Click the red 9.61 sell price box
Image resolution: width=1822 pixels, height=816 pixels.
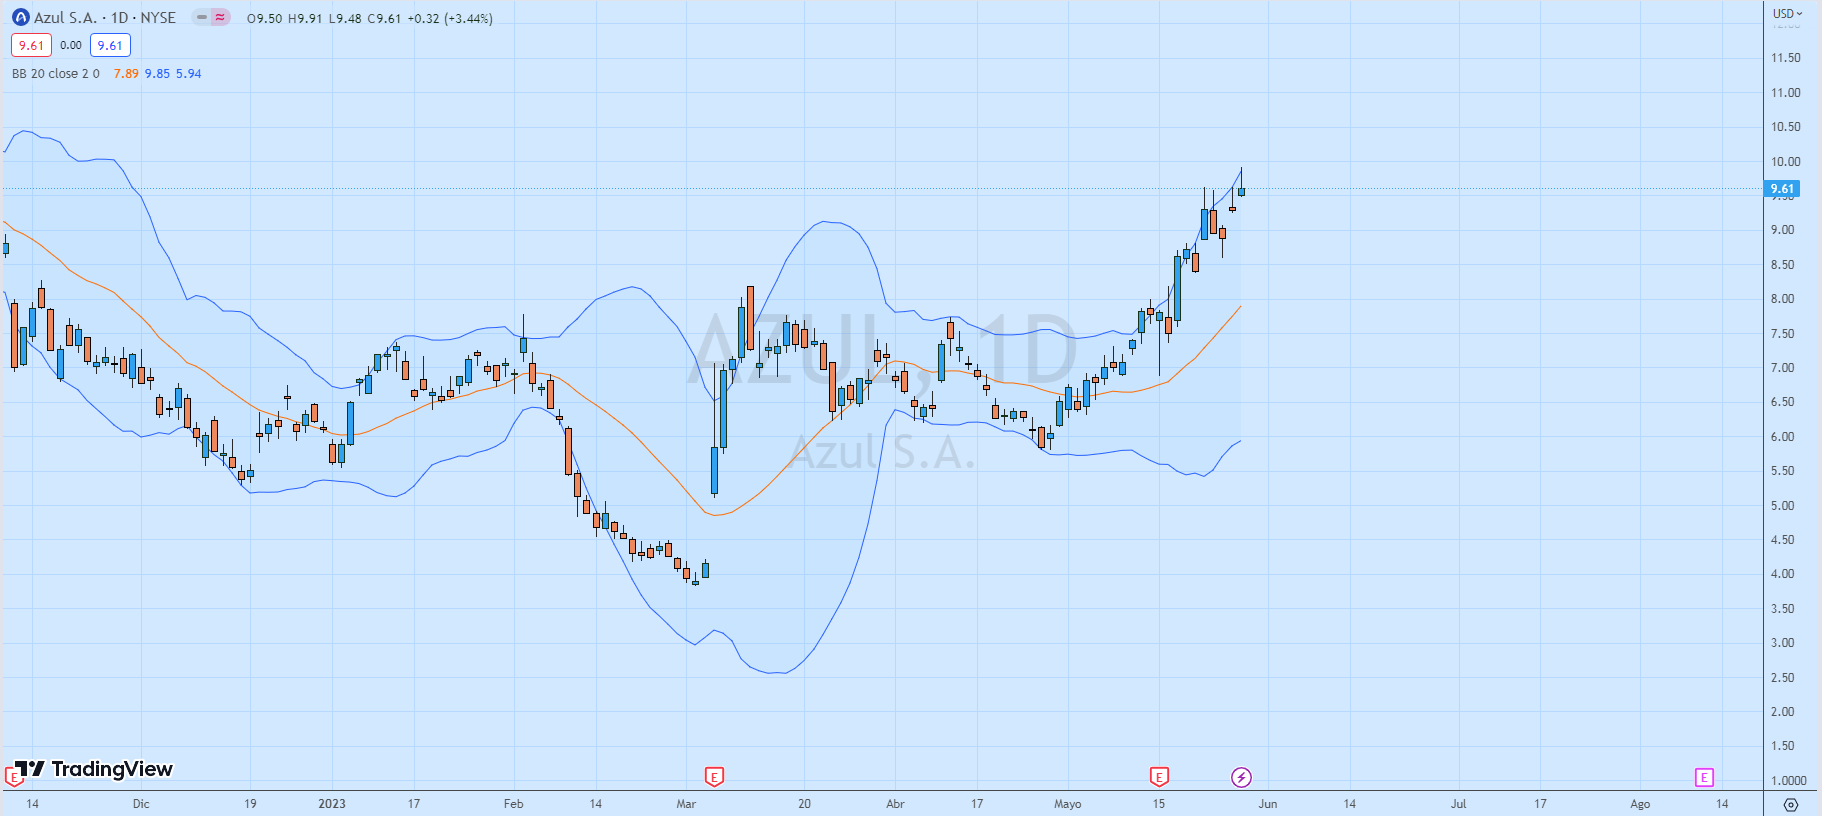[31, 45]
